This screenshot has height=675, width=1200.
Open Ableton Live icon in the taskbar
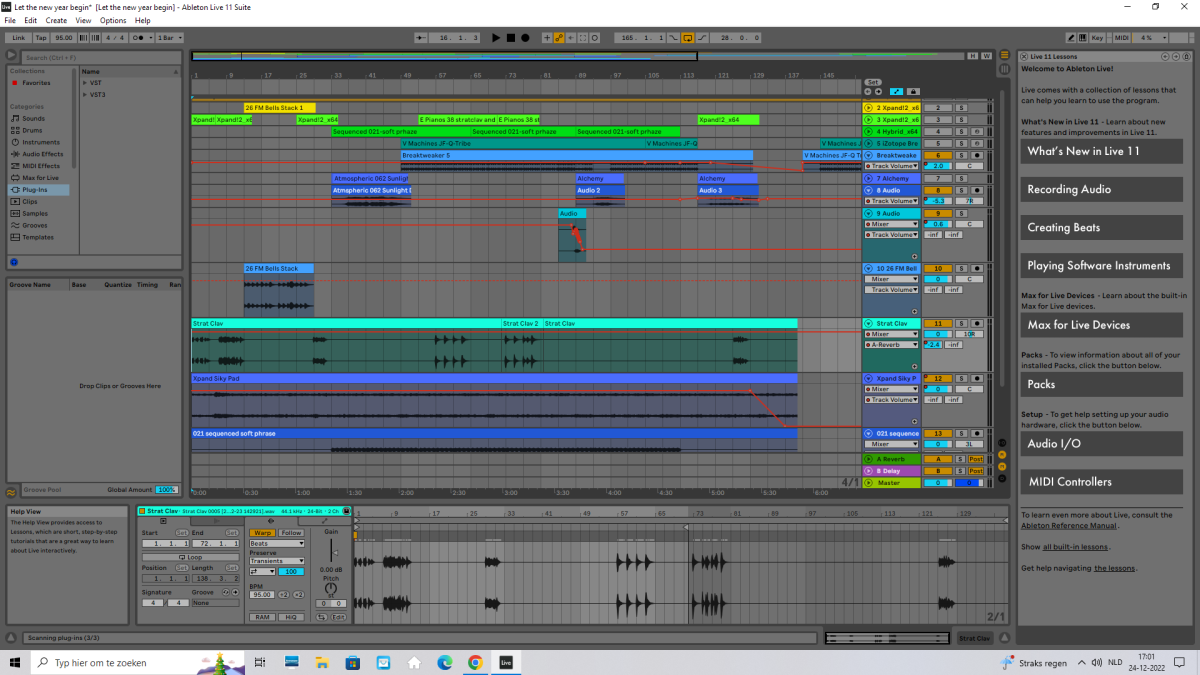point(507,662)
